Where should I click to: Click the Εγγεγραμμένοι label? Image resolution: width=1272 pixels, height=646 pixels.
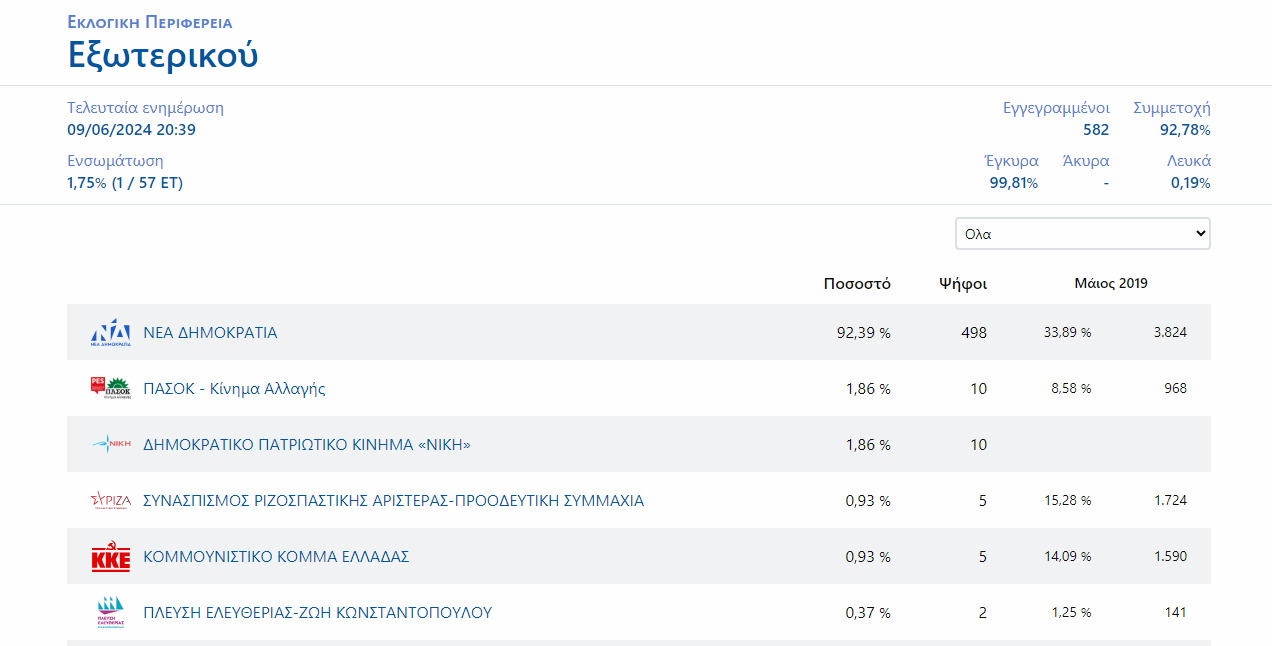(x=1056, y=108)
